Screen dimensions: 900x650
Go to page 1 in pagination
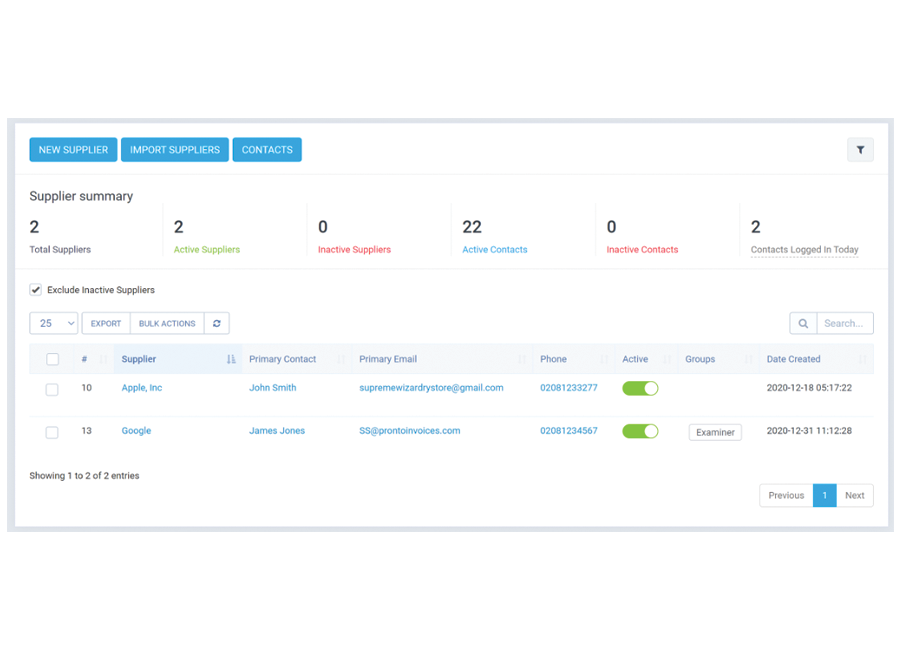pos(824,495)
